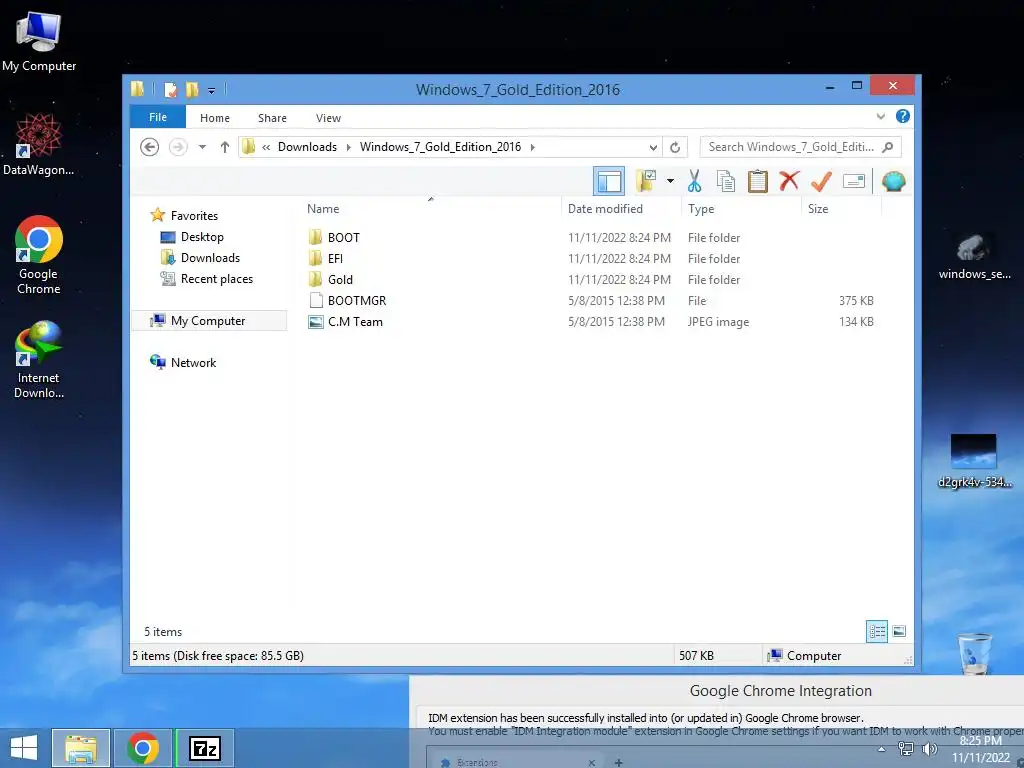Click the orange checkmark Properties icon
The height and width of the screenshot is (768, 1024).
[x=821, y=181]
